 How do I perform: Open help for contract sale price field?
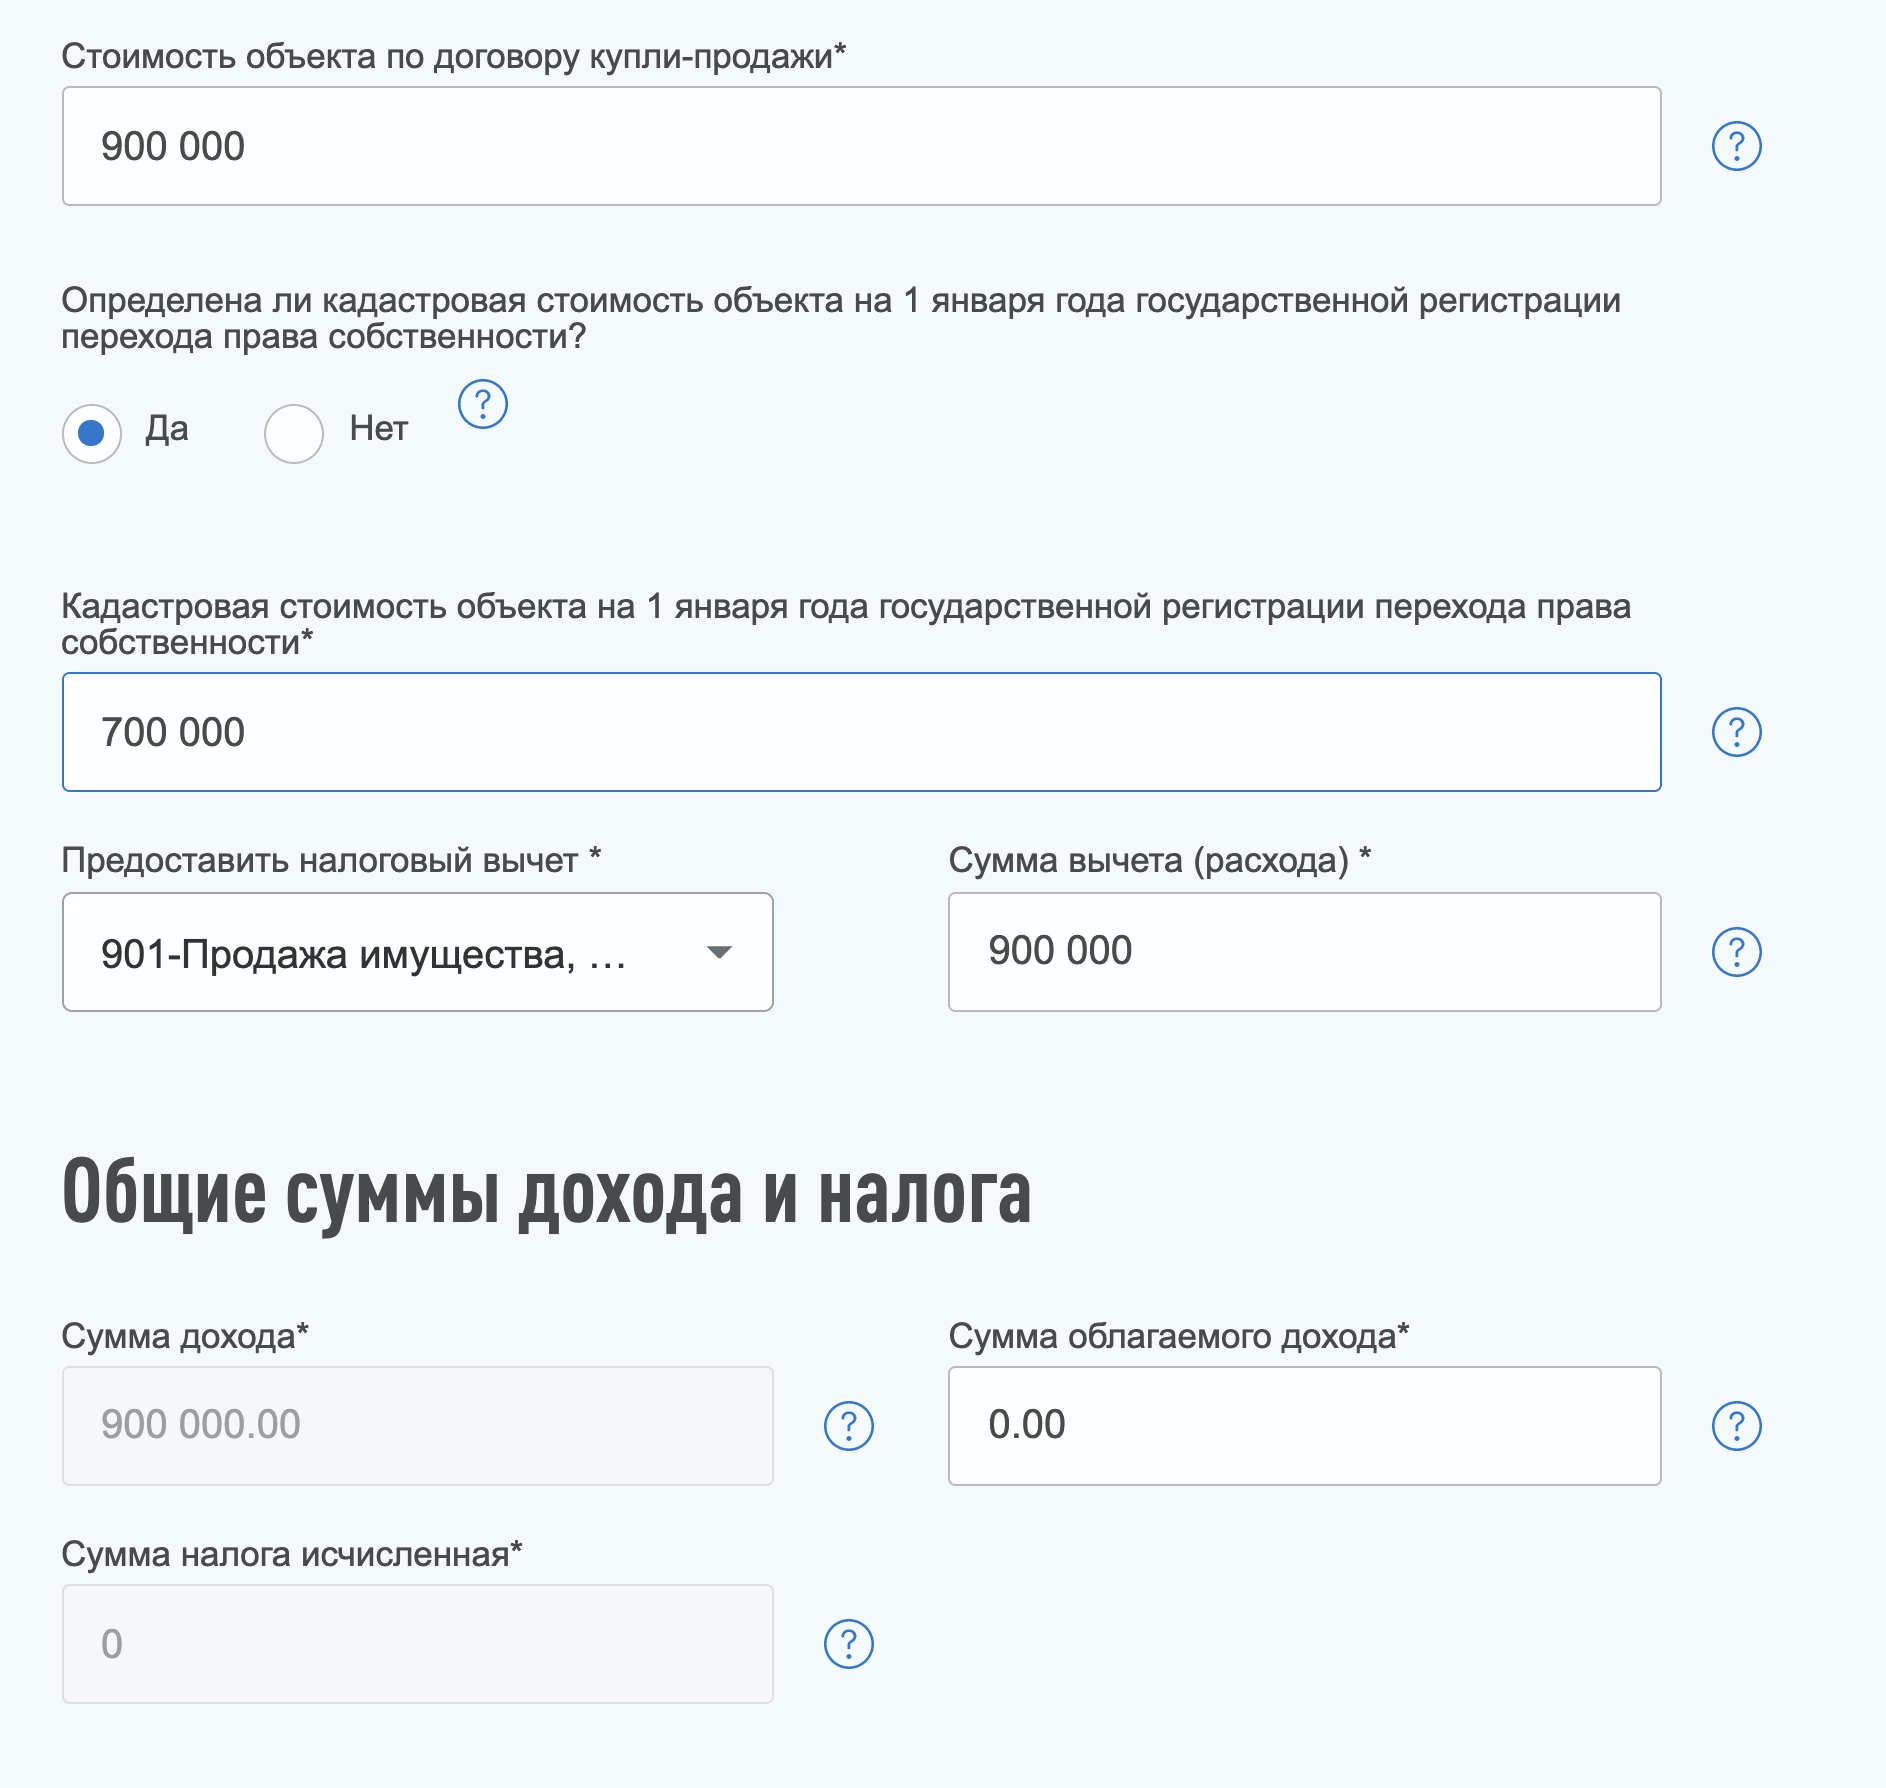pyautogui.click(x=1736, y=146)
